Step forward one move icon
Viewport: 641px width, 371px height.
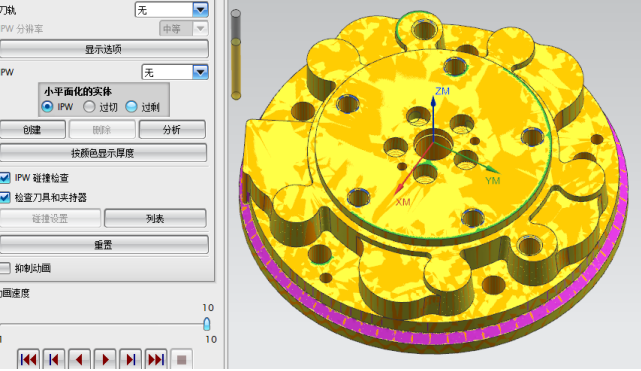pyautogui.click(x=131, y=360)
